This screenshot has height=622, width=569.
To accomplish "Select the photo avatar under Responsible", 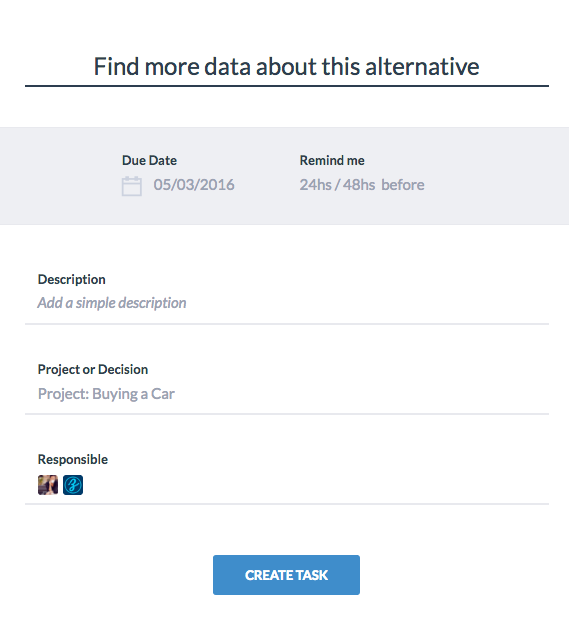I will [x=48, y=485].
